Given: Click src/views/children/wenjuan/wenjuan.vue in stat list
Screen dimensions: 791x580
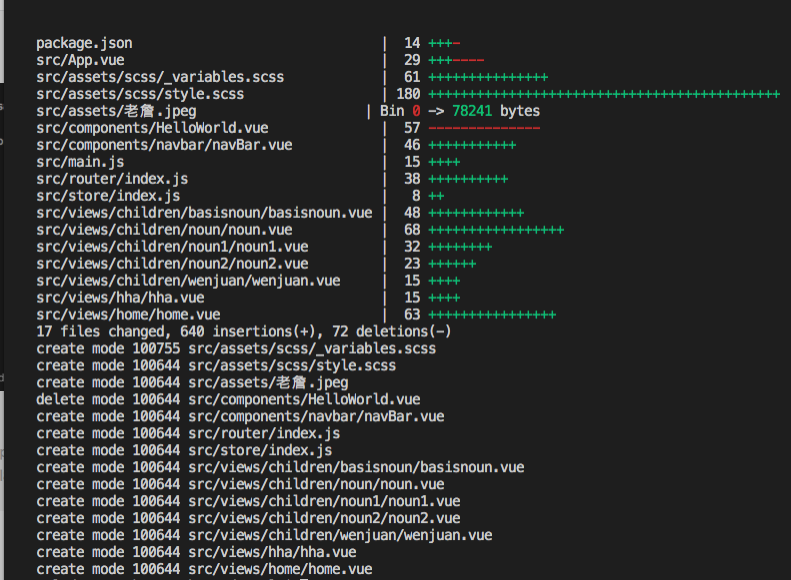Looking at the screenshot, I should [x=188, y=281].
